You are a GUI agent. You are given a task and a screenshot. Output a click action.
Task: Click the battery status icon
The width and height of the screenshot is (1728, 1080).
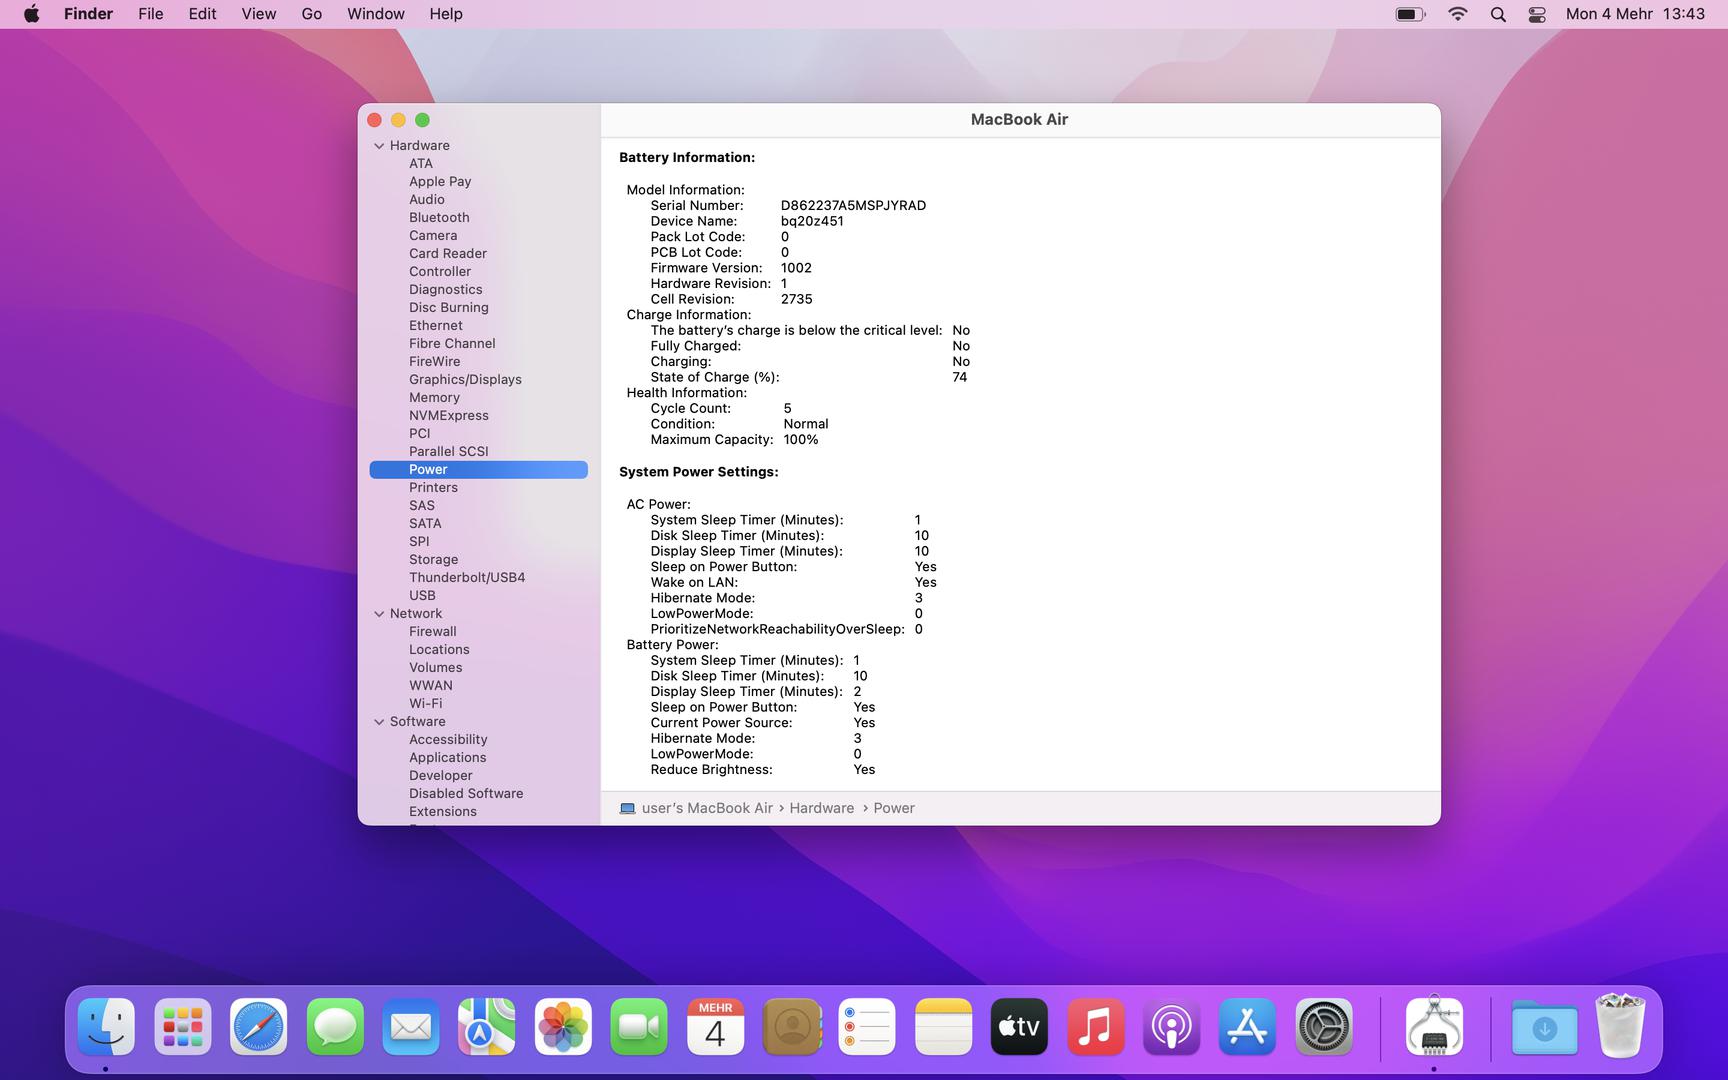point(1410,14)
